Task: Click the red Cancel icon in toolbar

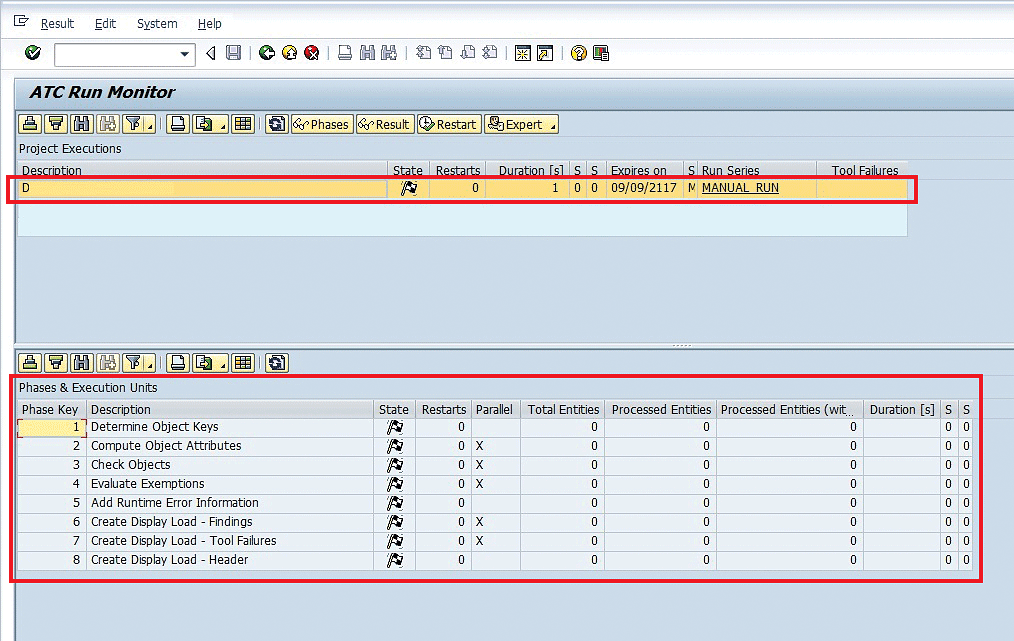Action: (312, 53)
